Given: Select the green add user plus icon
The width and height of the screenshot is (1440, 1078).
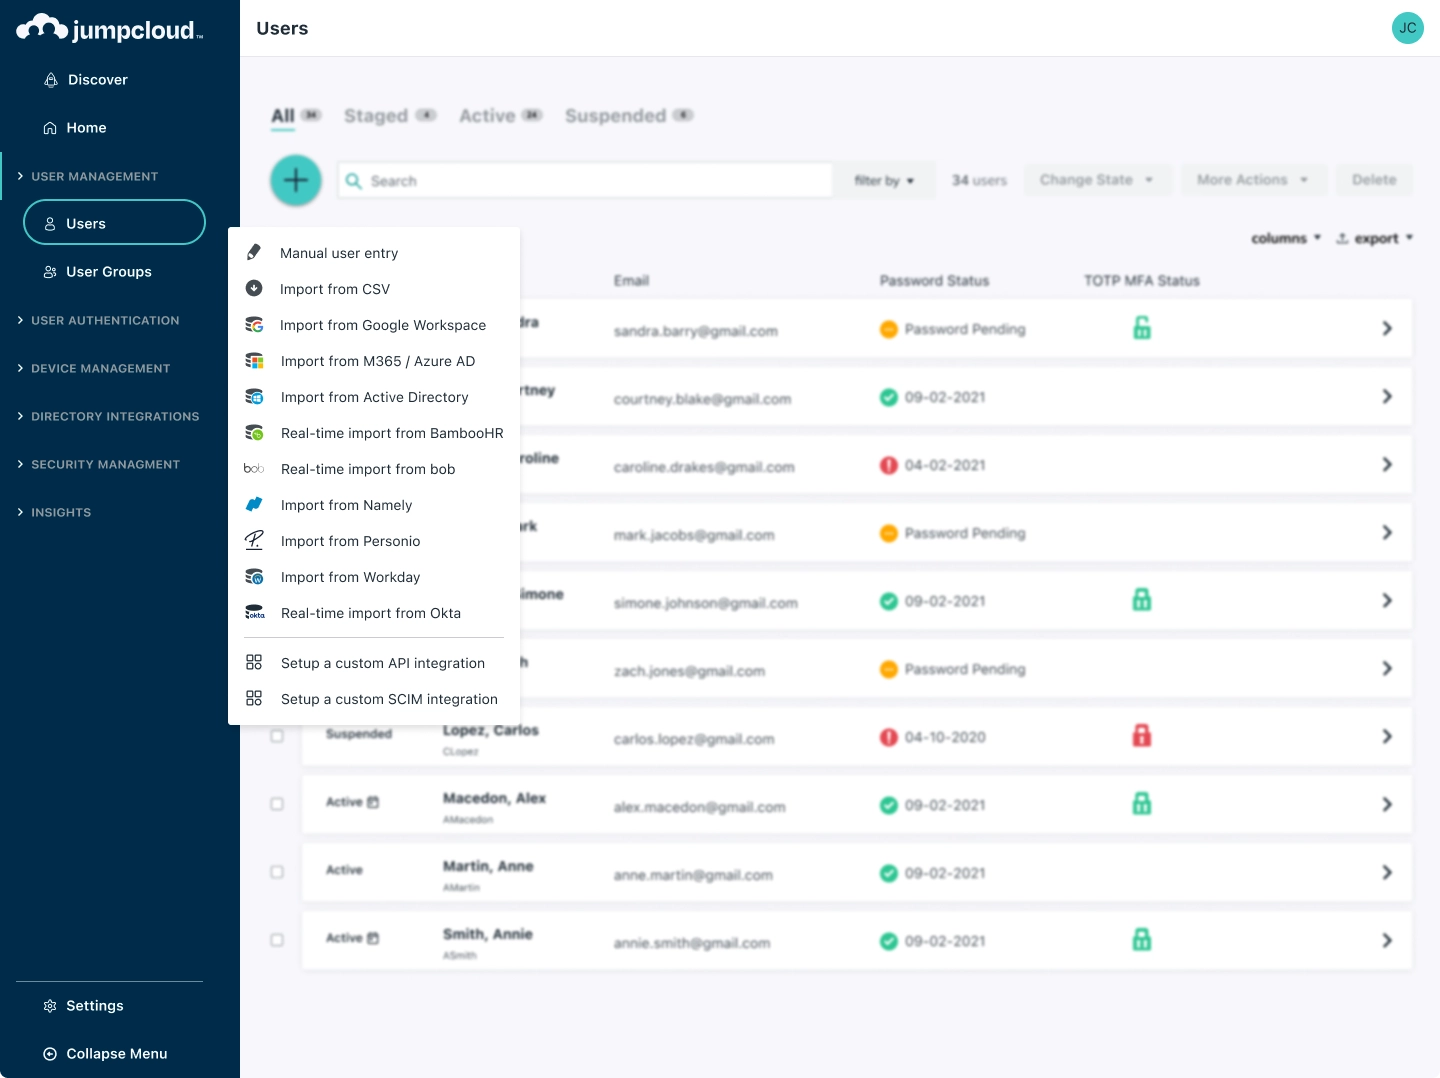Looking at the screenshot, I should pyautogui.click(x=296, y=180).
